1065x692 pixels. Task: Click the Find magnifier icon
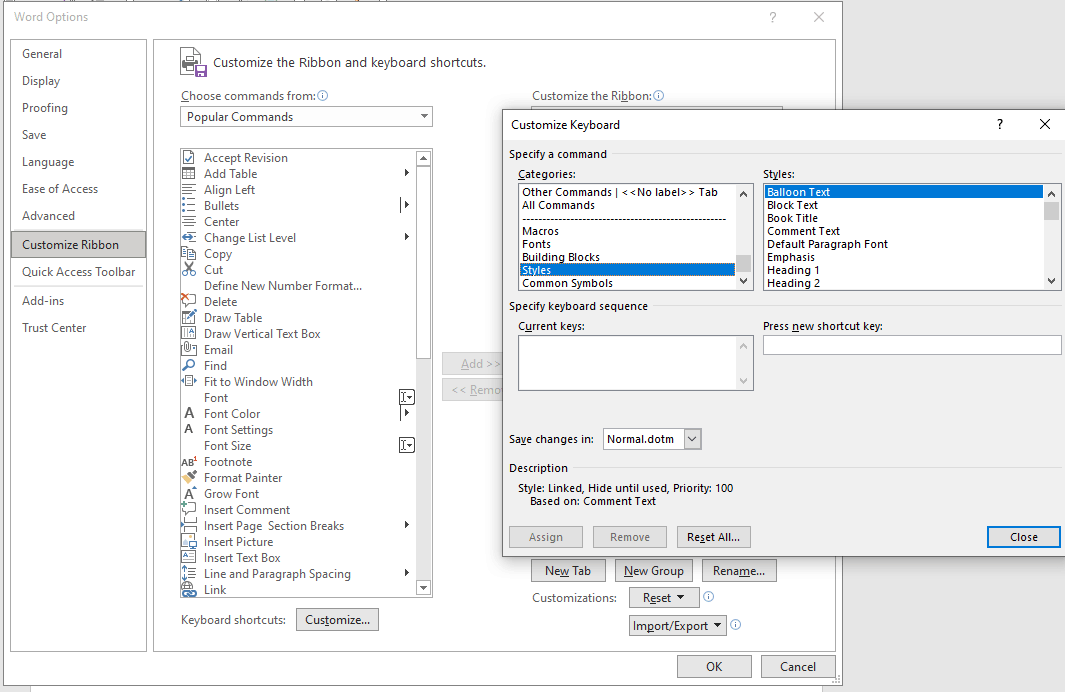(x=189, y=365)
